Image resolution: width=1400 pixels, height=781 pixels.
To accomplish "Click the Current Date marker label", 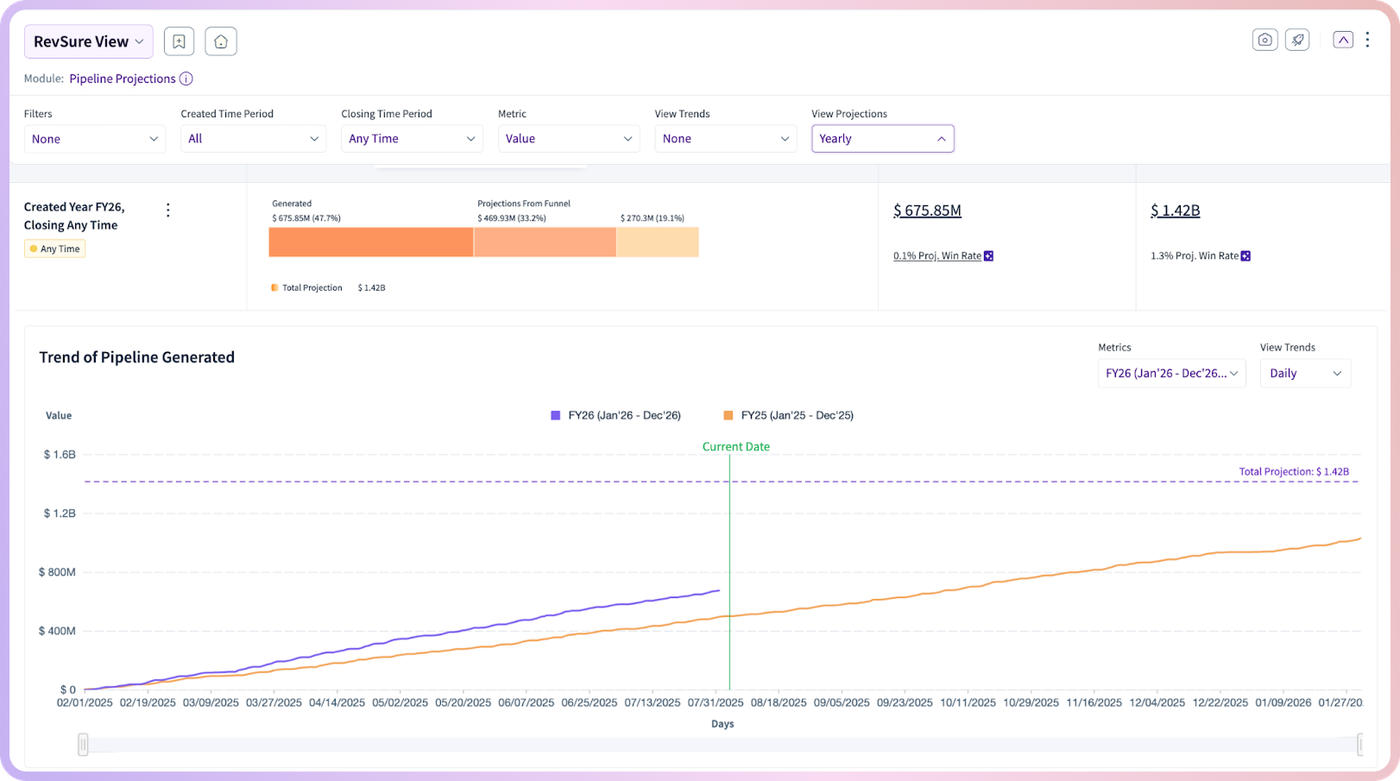I will pos(736,447).
